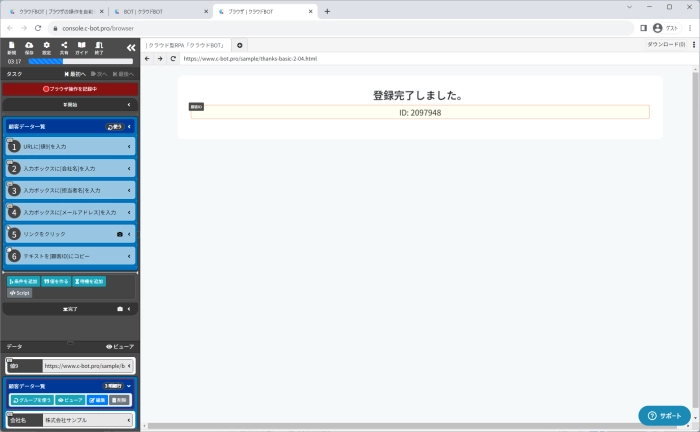Screen dimensions: 700x432
Task: Click the 新規 (new) file icon
Action: 11,48
